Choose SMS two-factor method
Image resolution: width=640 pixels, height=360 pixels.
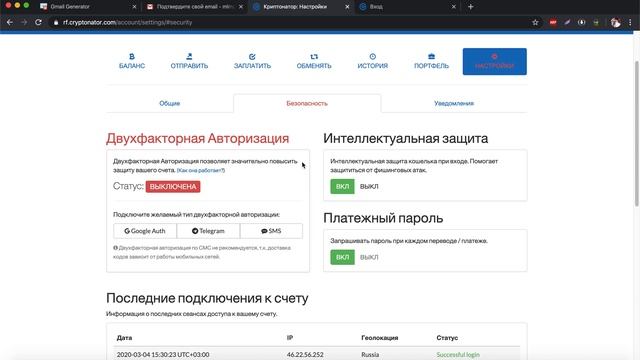[x=271, y=231]
